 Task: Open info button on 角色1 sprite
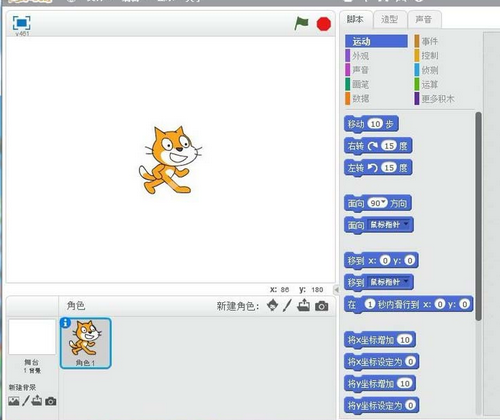(65, 323)
